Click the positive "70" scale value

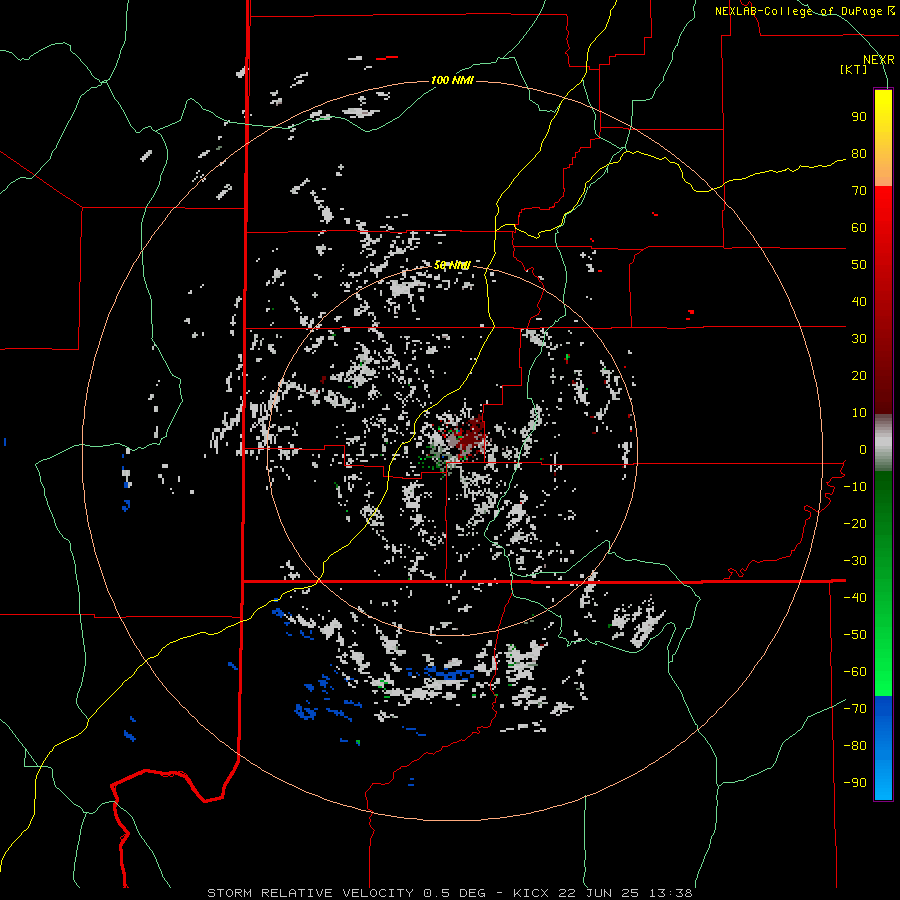(859, 191)
